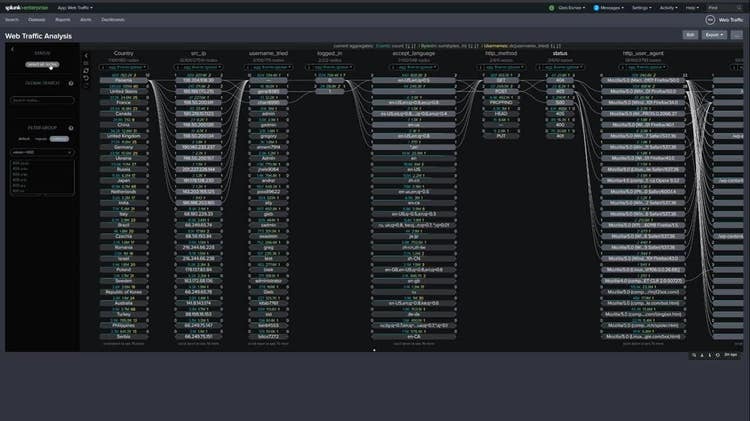Click the search nodes input field
The image size is (750, 421).
point(41,100)
